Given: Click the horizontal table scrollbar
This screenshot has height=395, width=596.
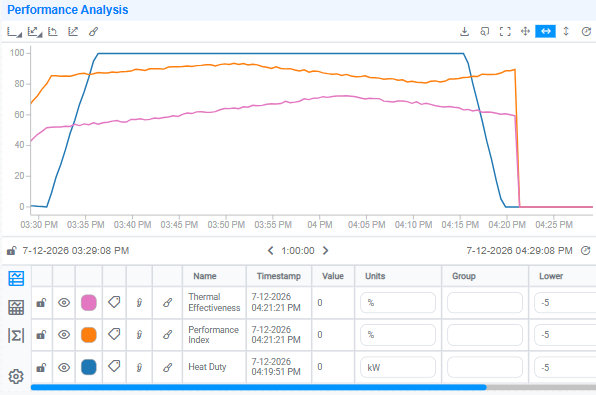Looking at the screenshot, I should click(x=258, y=387).
